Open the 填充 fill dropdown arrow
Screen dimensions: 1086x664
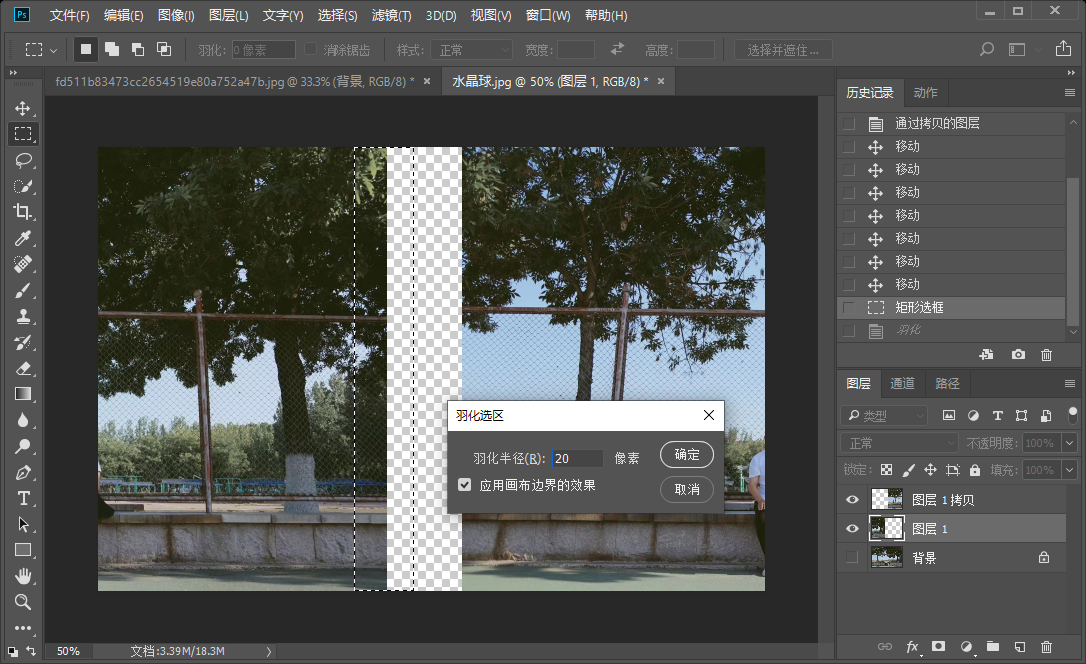[1070, 470]
